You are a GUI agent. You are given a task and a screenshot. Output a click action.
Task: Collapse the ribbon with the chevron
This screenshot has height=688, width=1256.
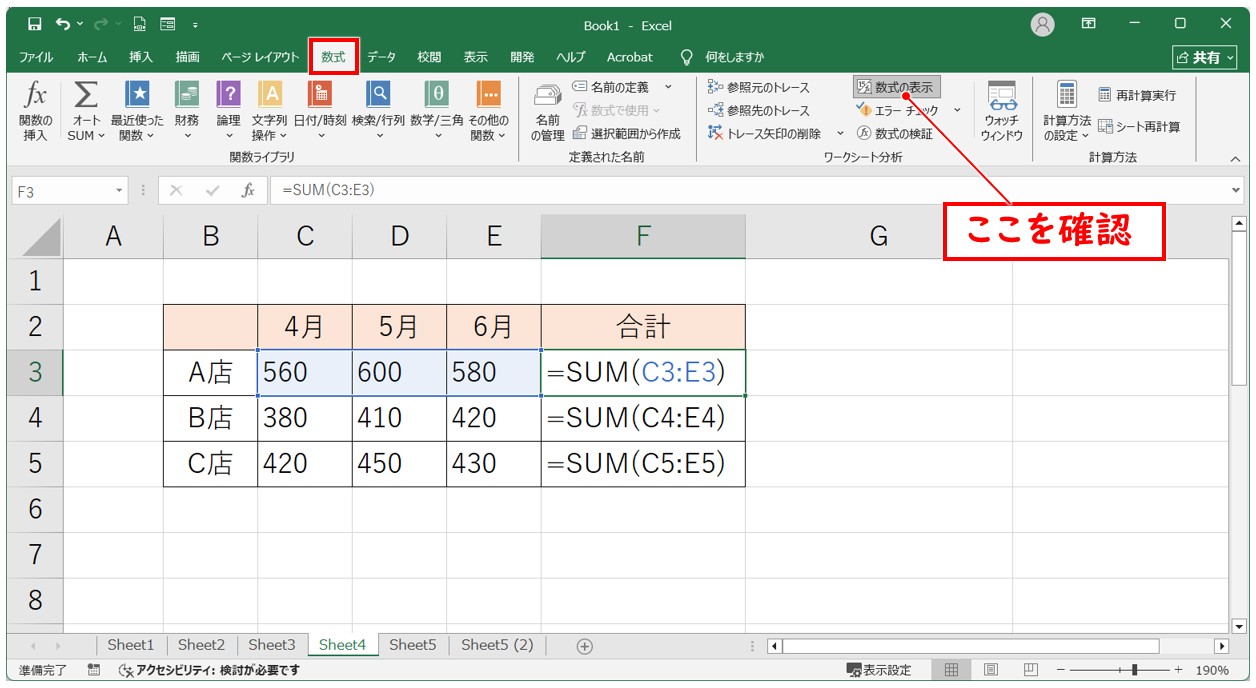pos(1234,158)
